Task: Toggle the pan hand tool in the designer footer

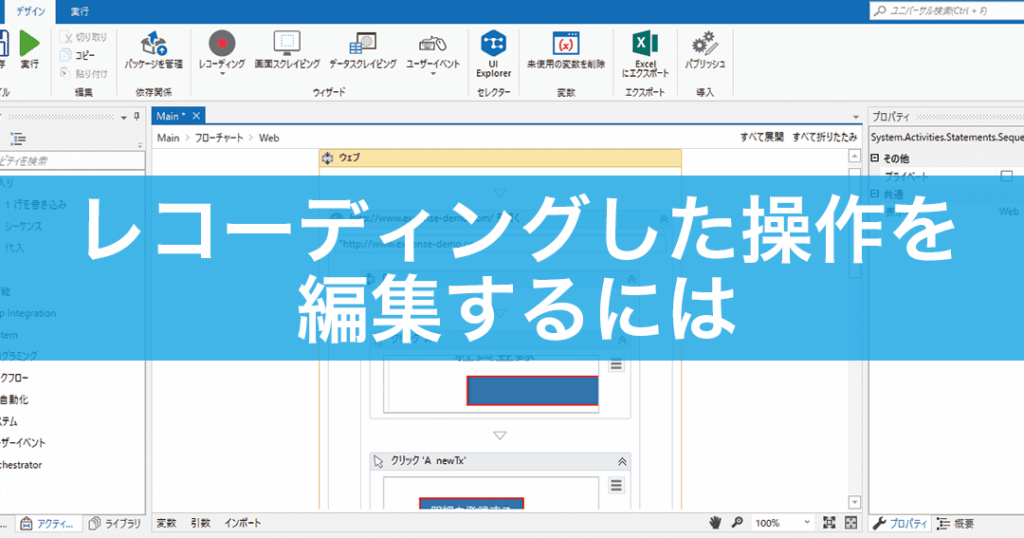Action: [x=716, y=523]
